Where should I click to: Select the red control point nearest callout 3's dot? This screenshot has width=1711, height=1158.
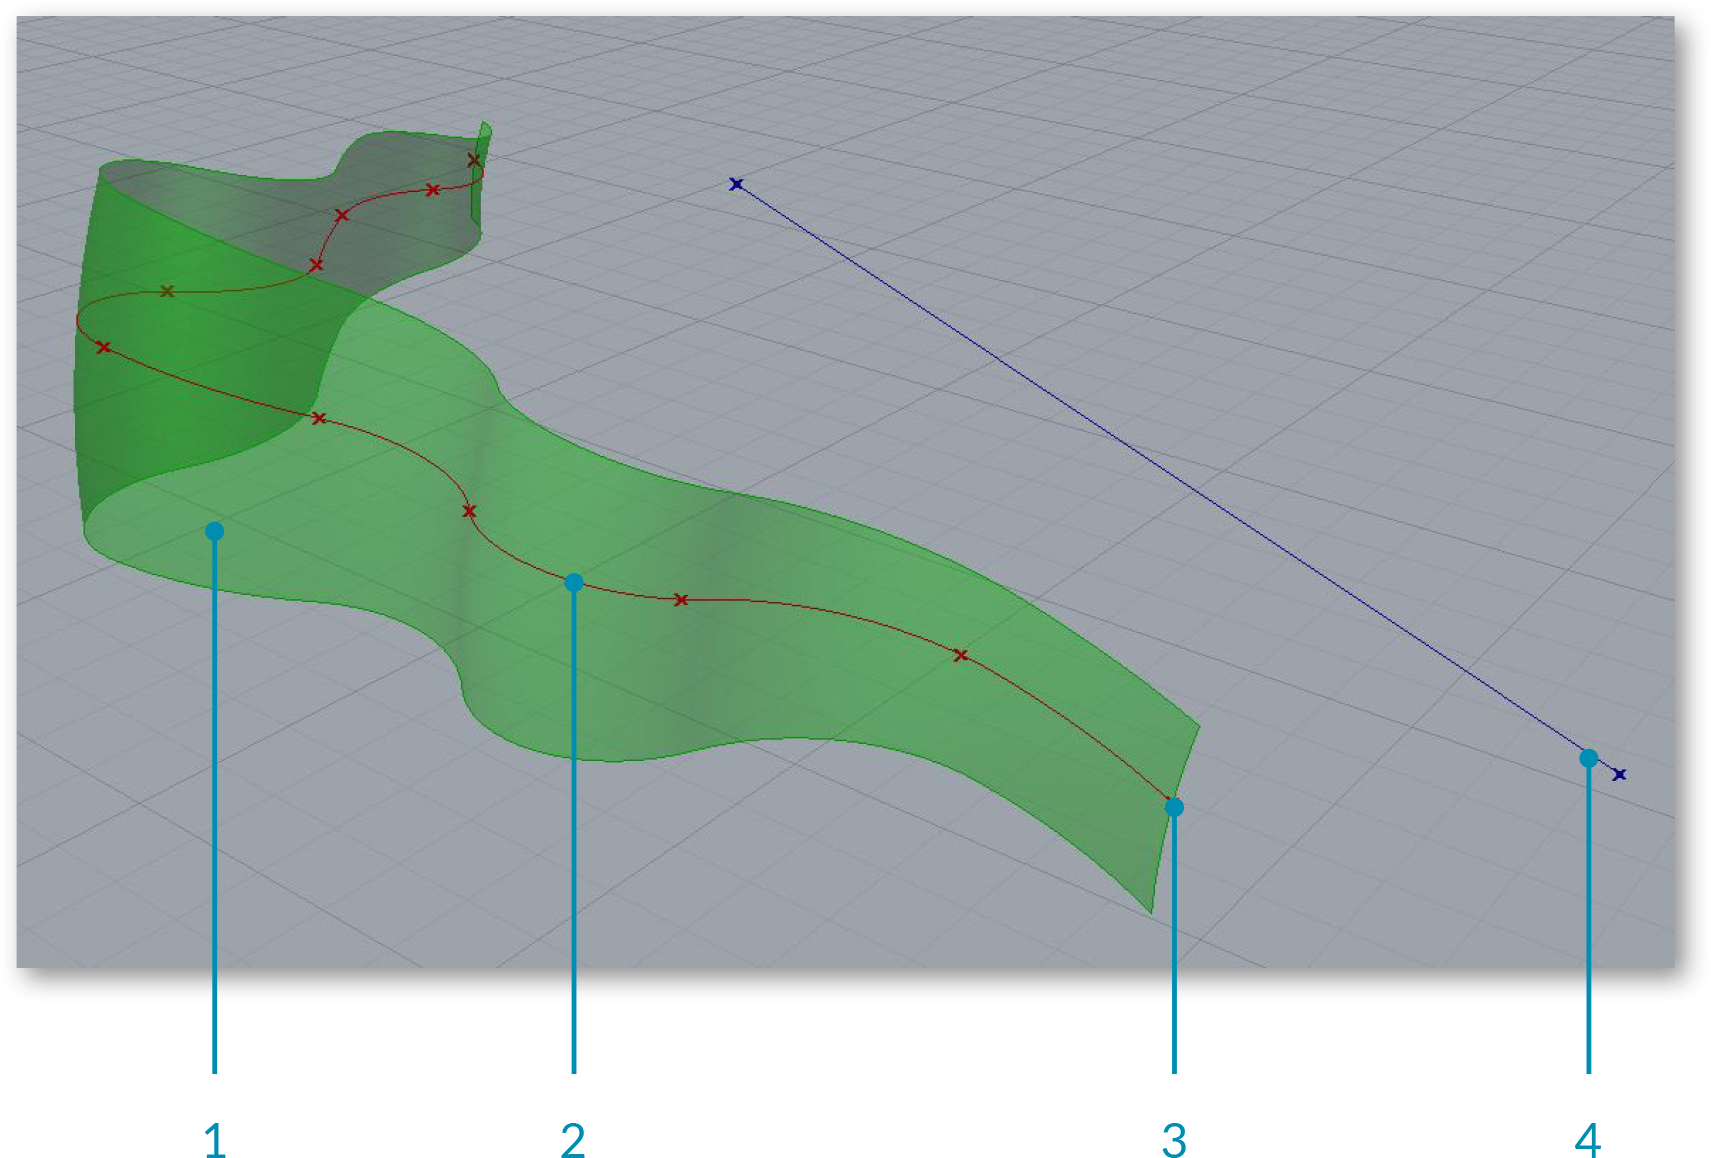point(960,655)
